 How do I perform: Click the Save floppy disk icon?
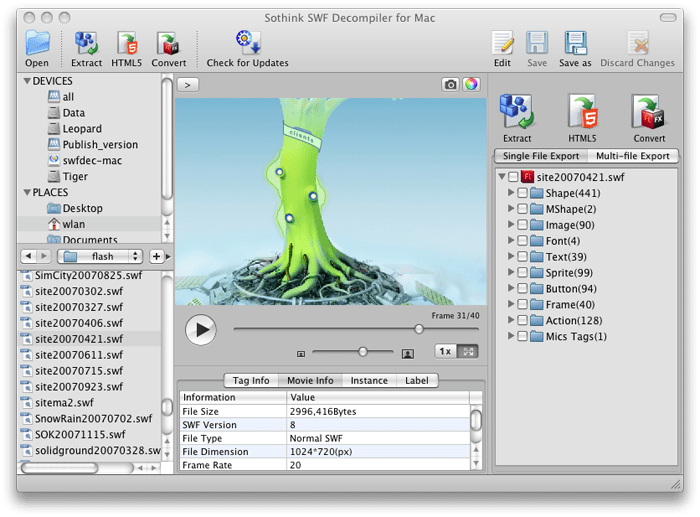537,43
